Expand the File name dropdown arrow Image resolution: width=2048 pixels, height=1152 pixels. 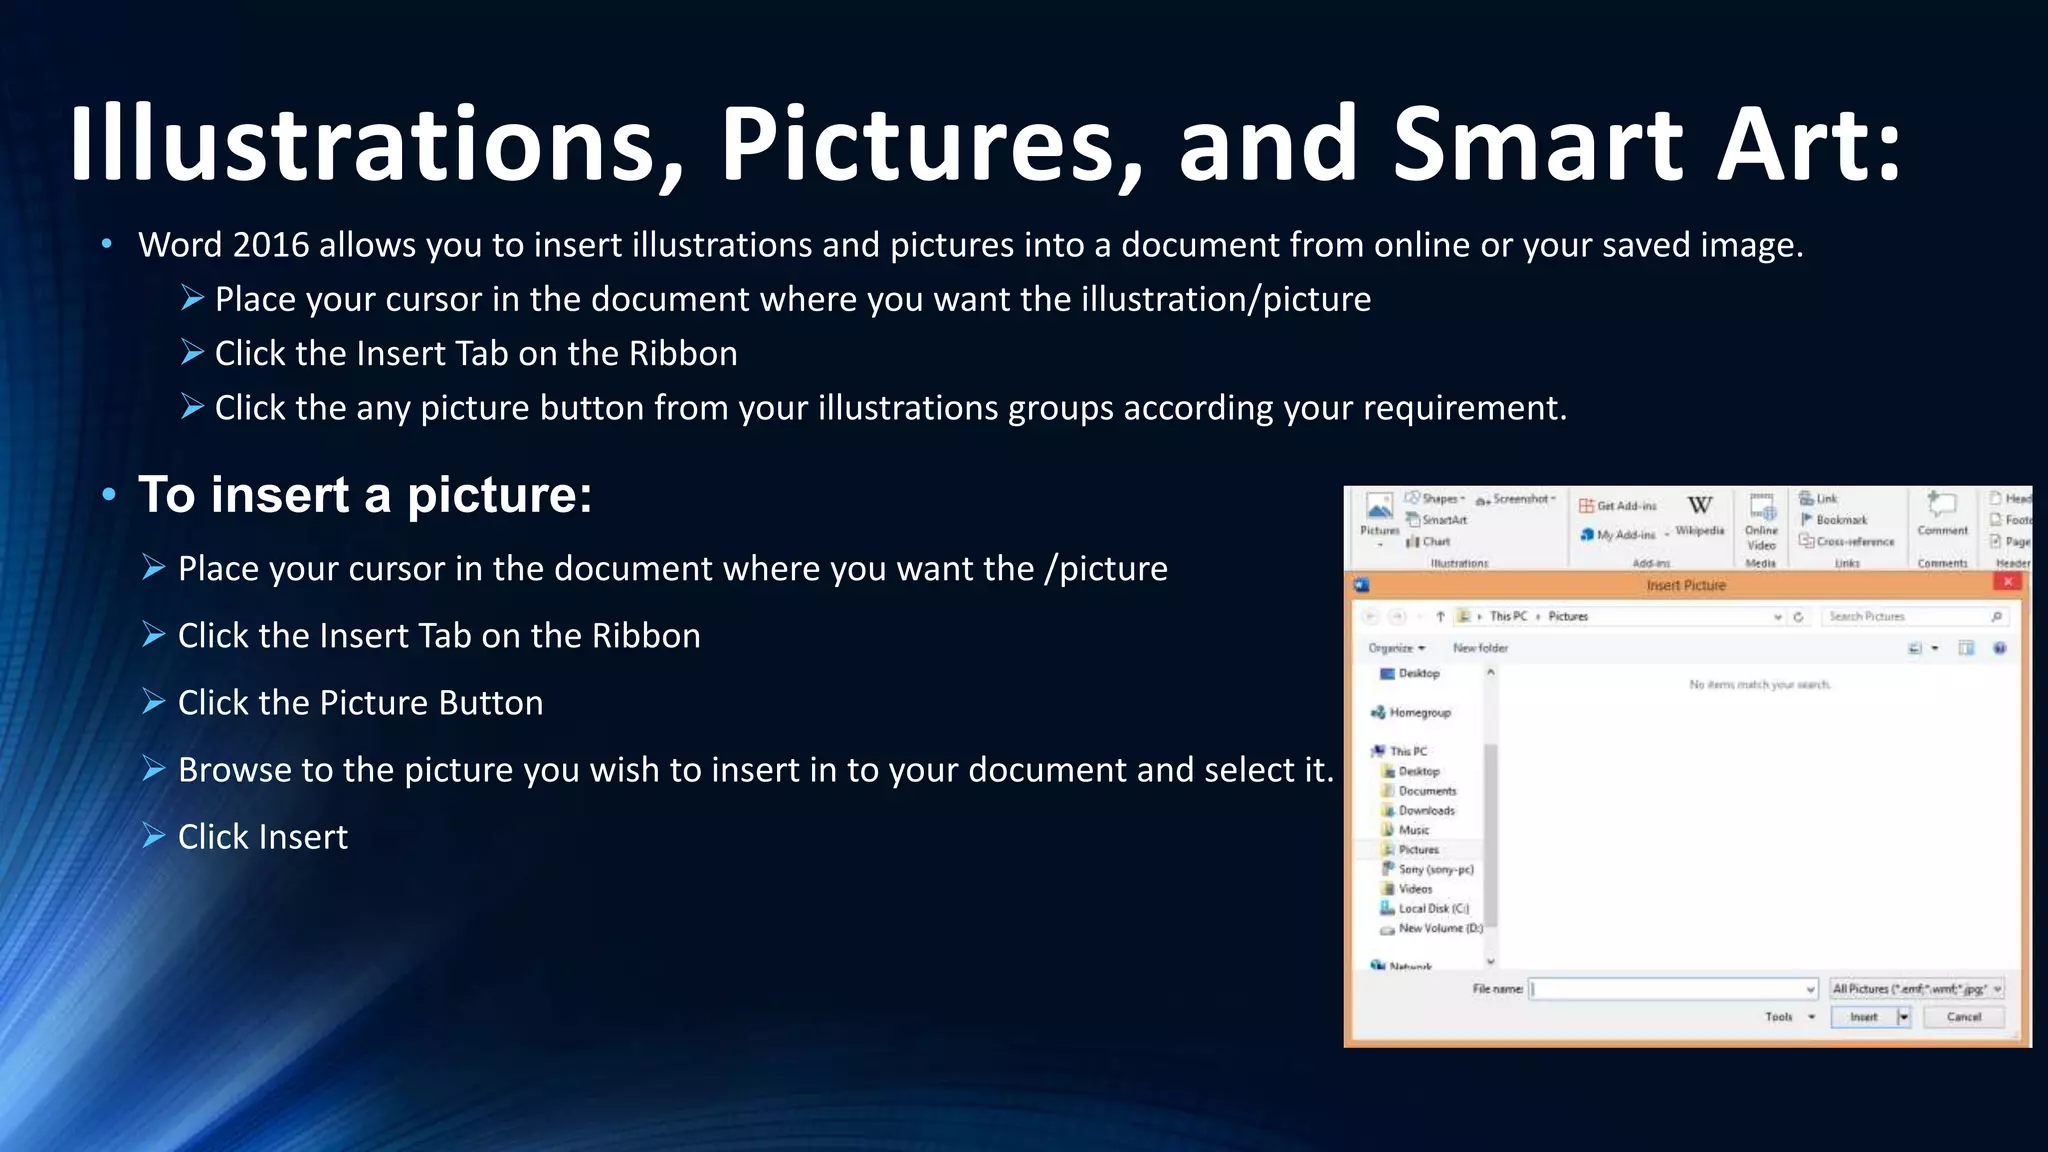tap(1810, 989)
